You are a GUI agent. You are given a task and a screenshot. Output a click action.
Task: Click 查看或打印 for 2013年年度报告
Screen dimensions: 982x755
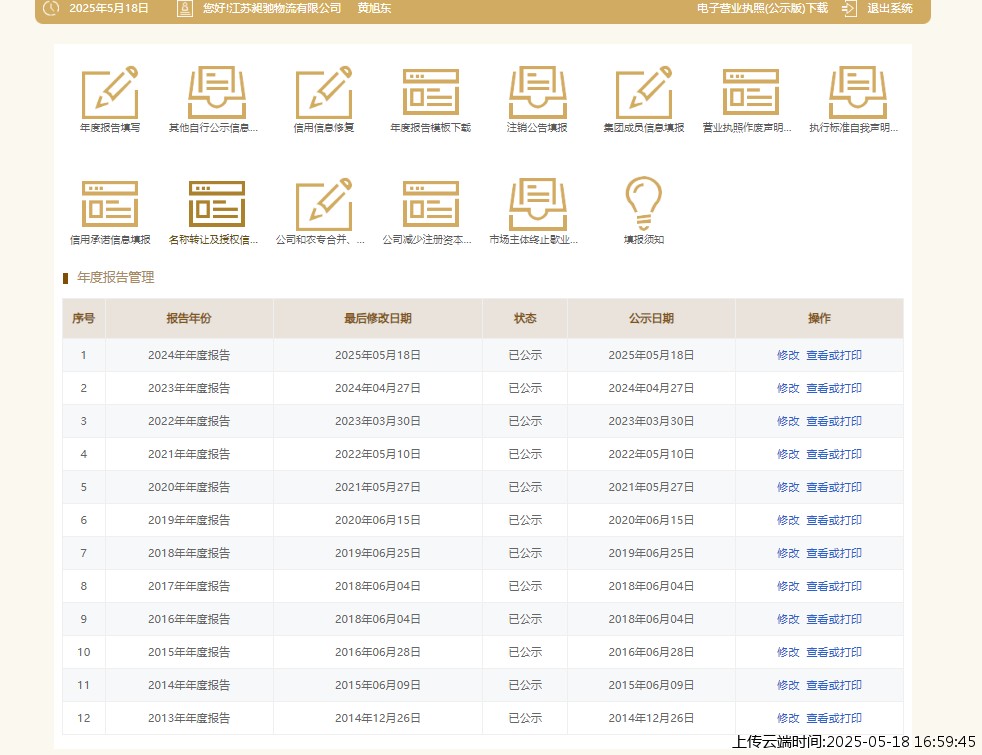834,718
